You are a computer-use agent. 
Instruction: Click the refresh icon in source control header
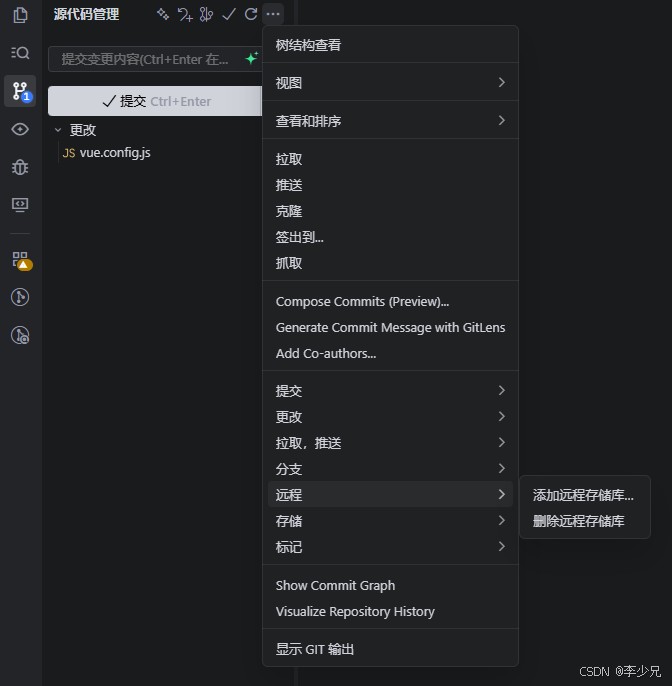coord(251,14)
